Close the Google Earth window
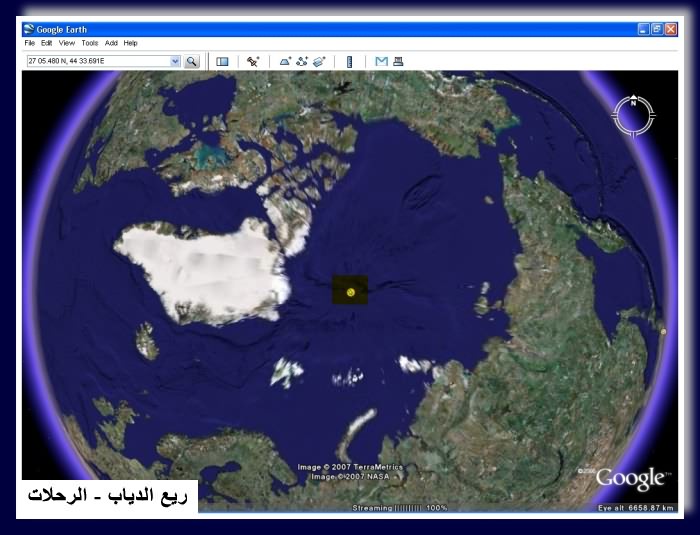Screen dimensions: 700x535 (x=671, y=29)
